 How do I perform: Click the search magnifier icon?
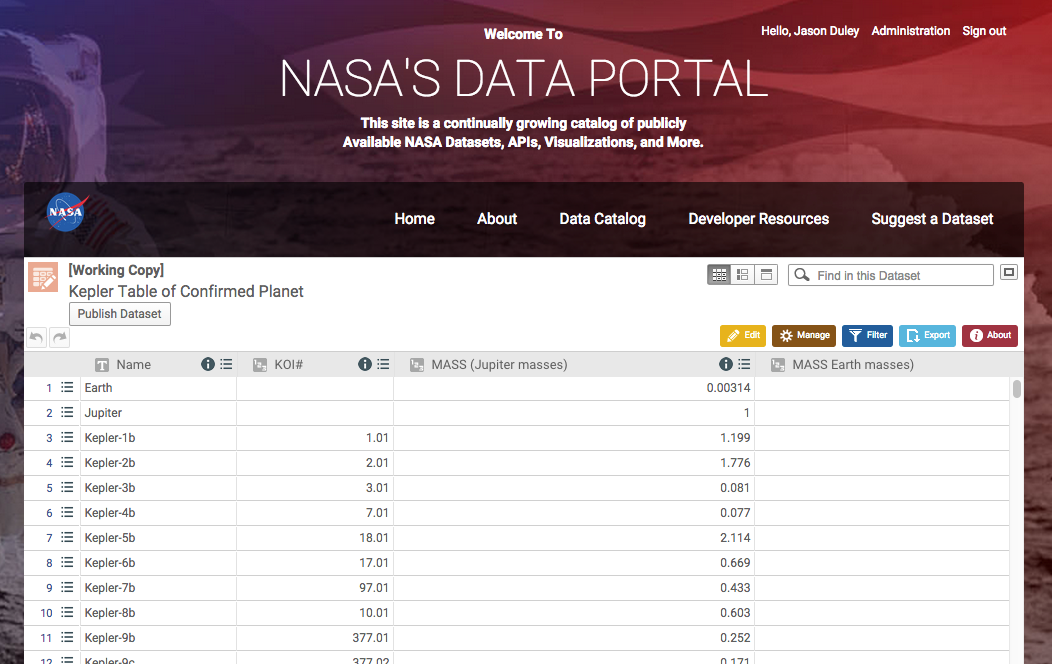(x=802, y=275)
